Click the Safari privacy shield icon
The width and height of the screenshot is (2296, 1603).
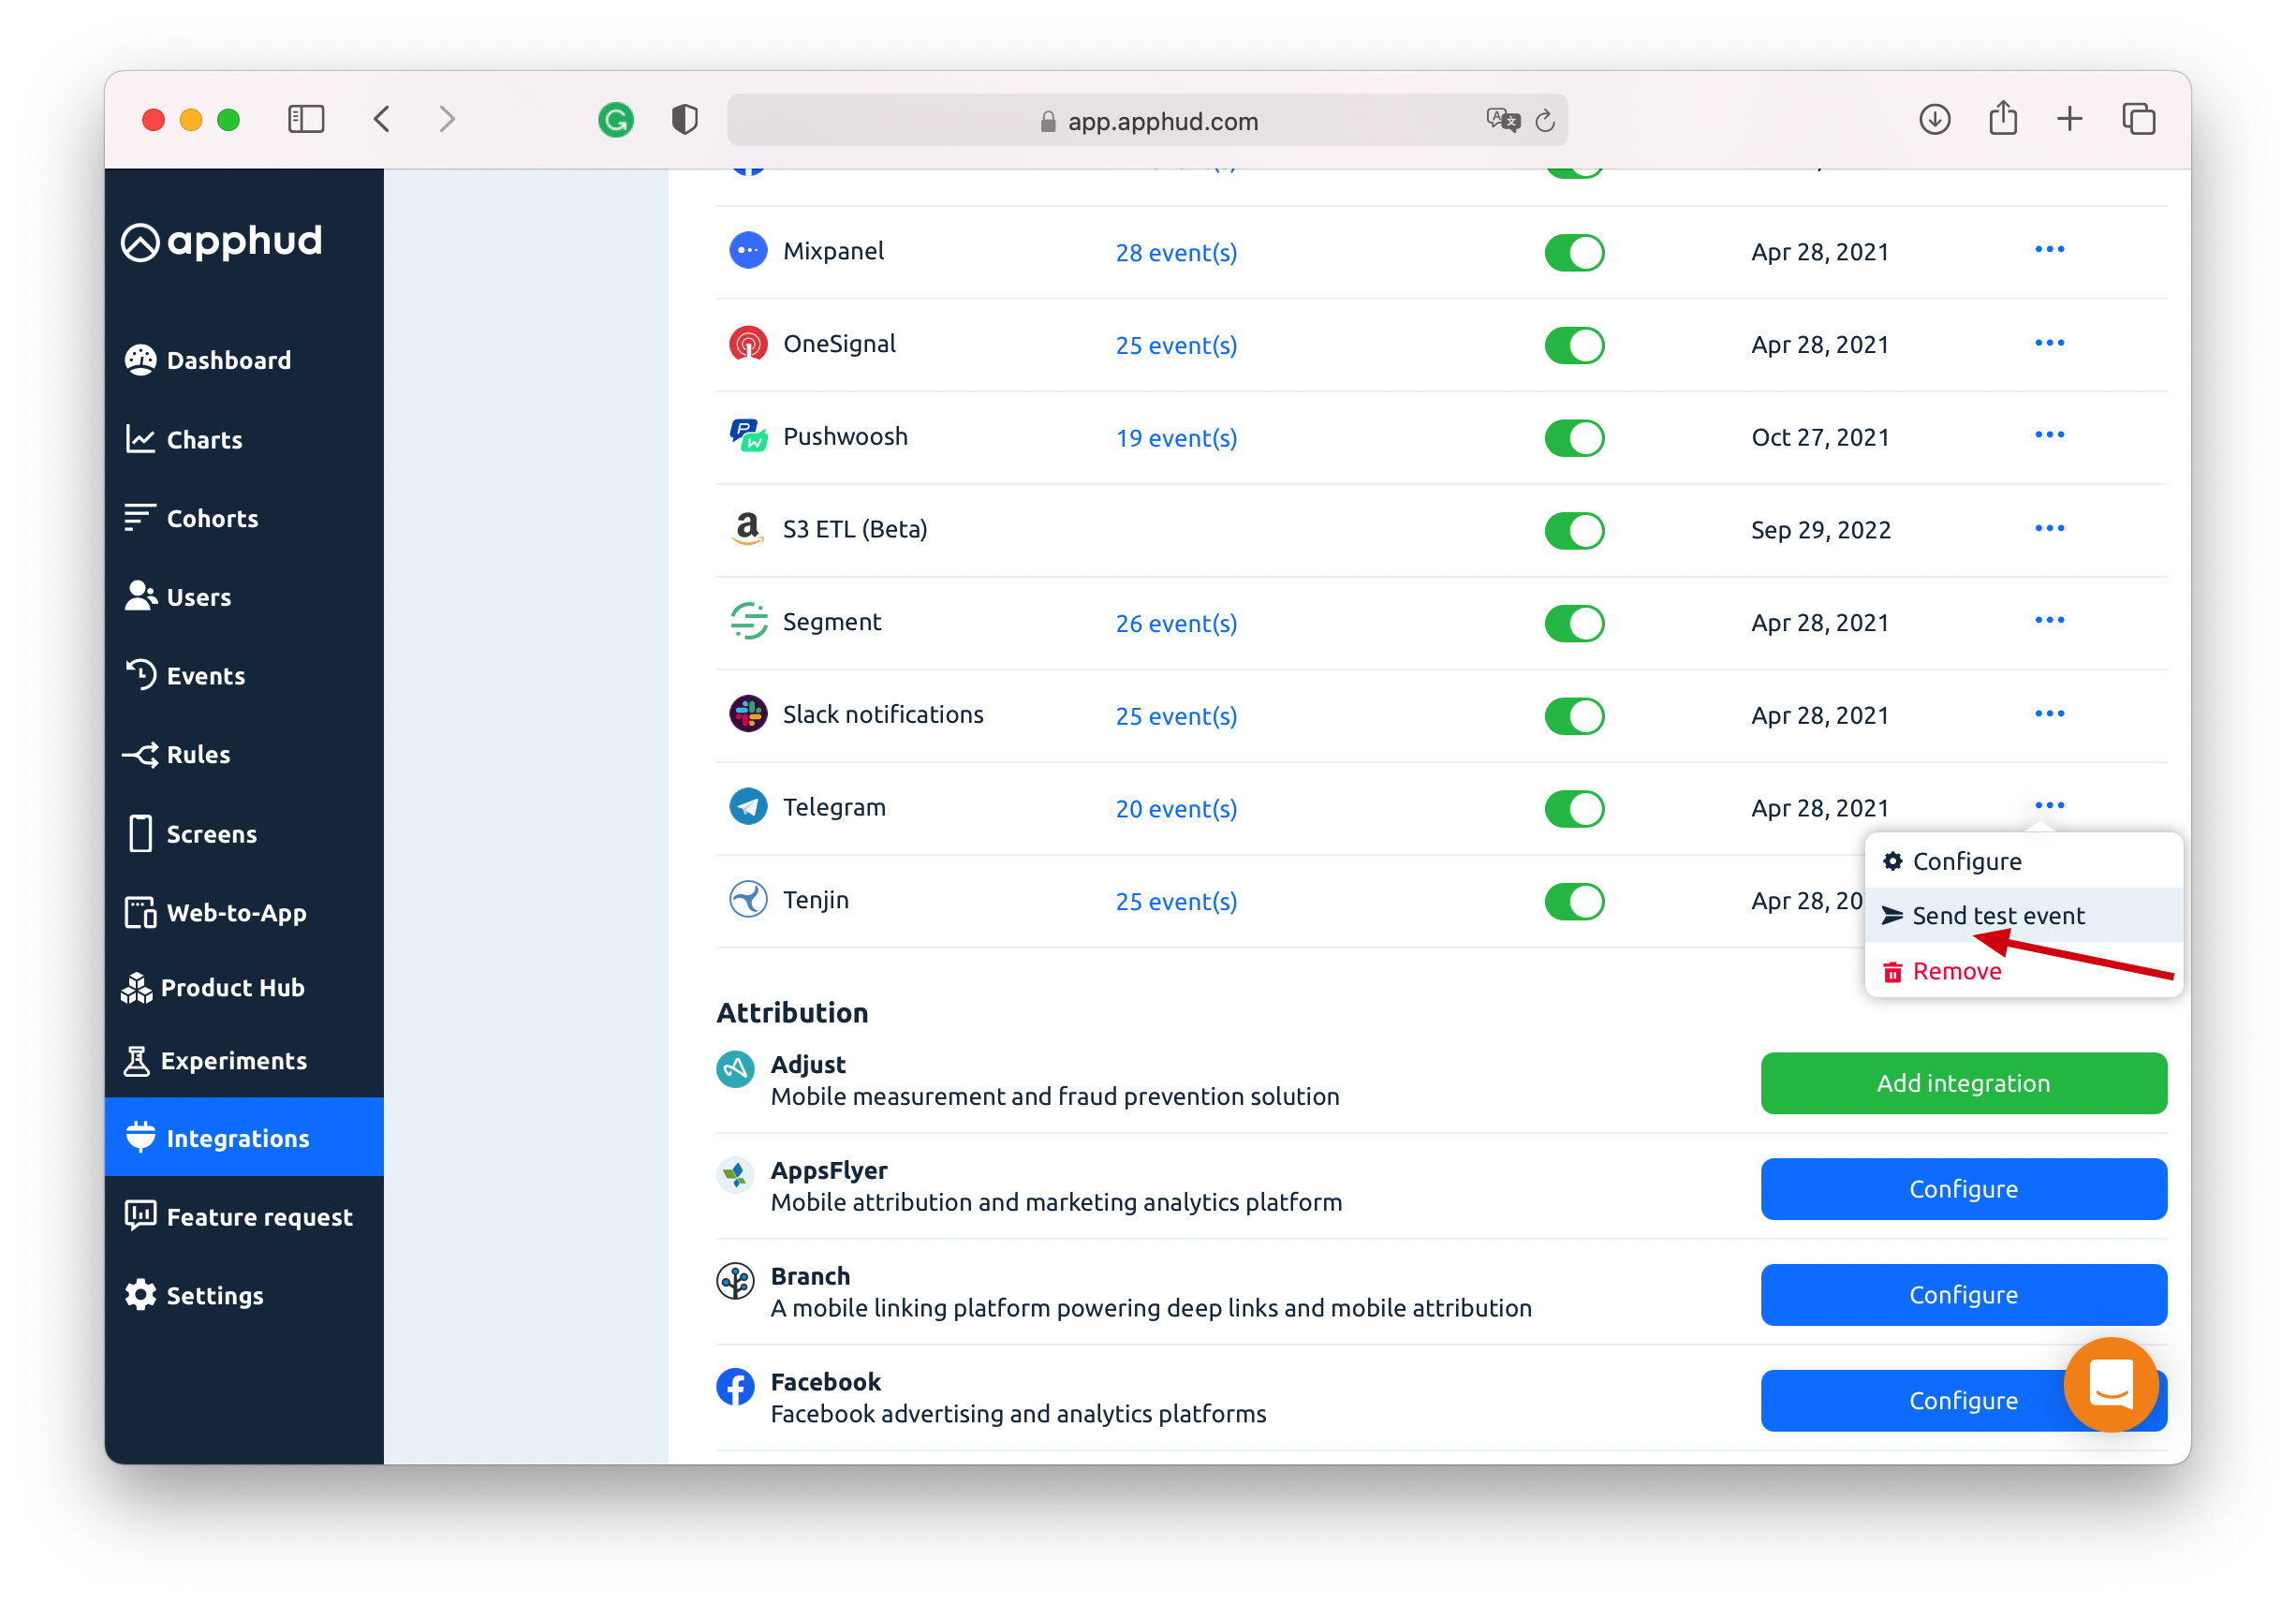coord(684,120)
